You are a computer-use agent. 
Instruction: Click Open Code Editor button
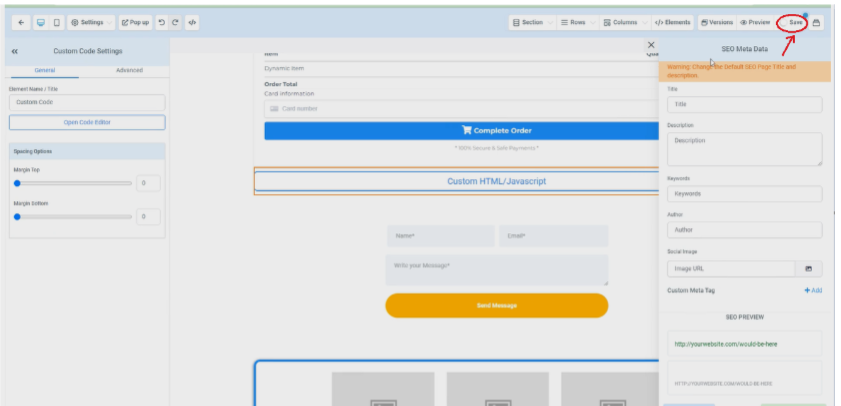(x=87, y=122)
